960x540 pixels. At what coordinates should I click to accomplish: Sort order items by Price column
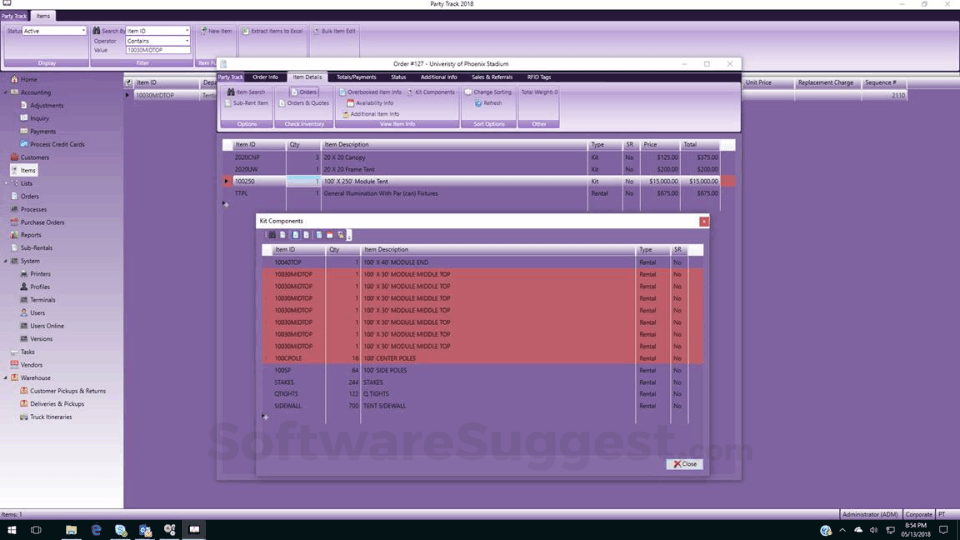coord(659,144)
